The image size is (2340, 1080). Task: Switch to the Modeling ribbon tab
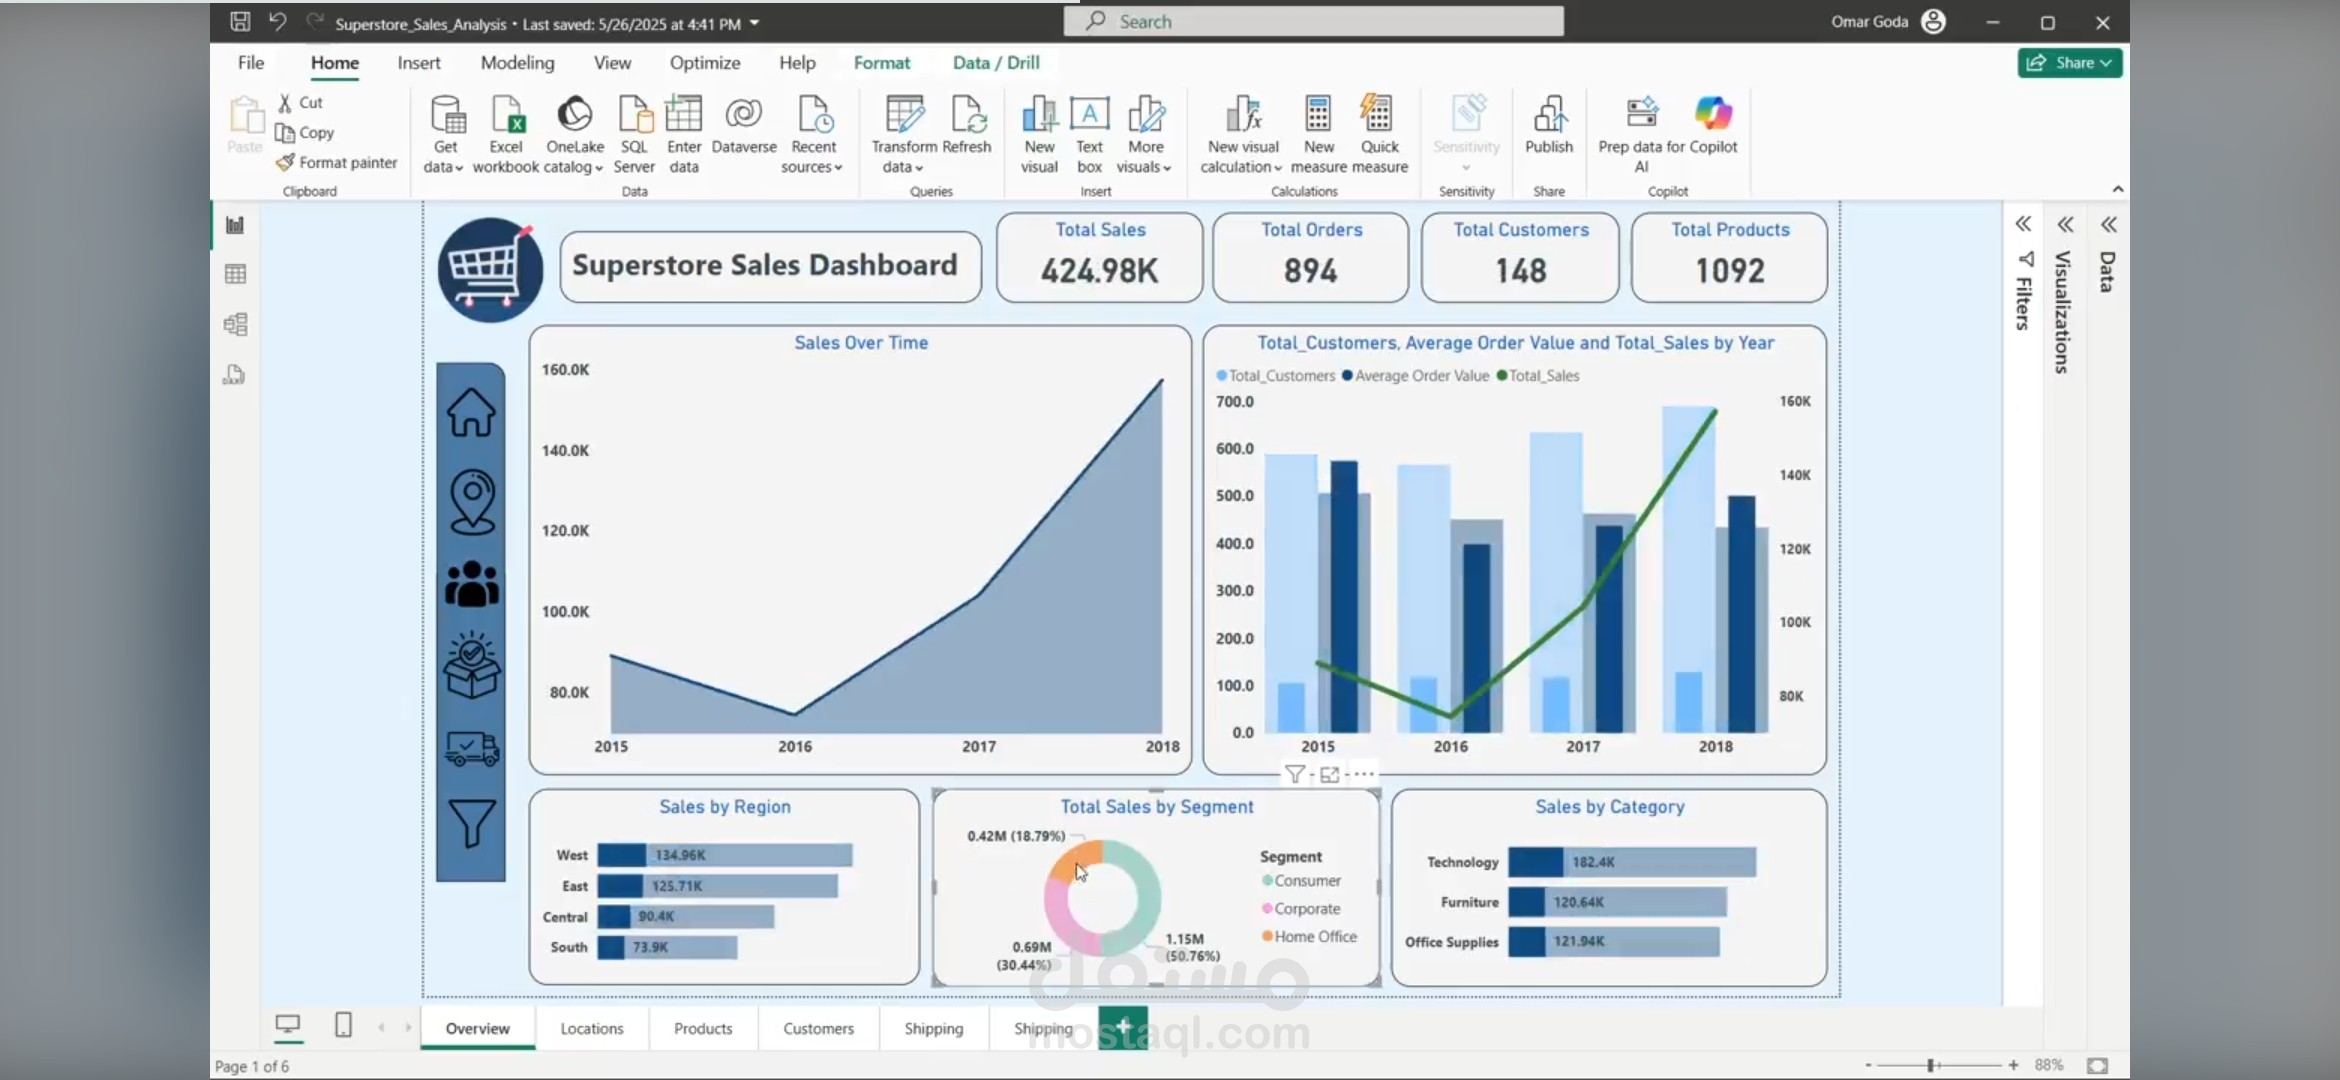click(x=517, y=62)
